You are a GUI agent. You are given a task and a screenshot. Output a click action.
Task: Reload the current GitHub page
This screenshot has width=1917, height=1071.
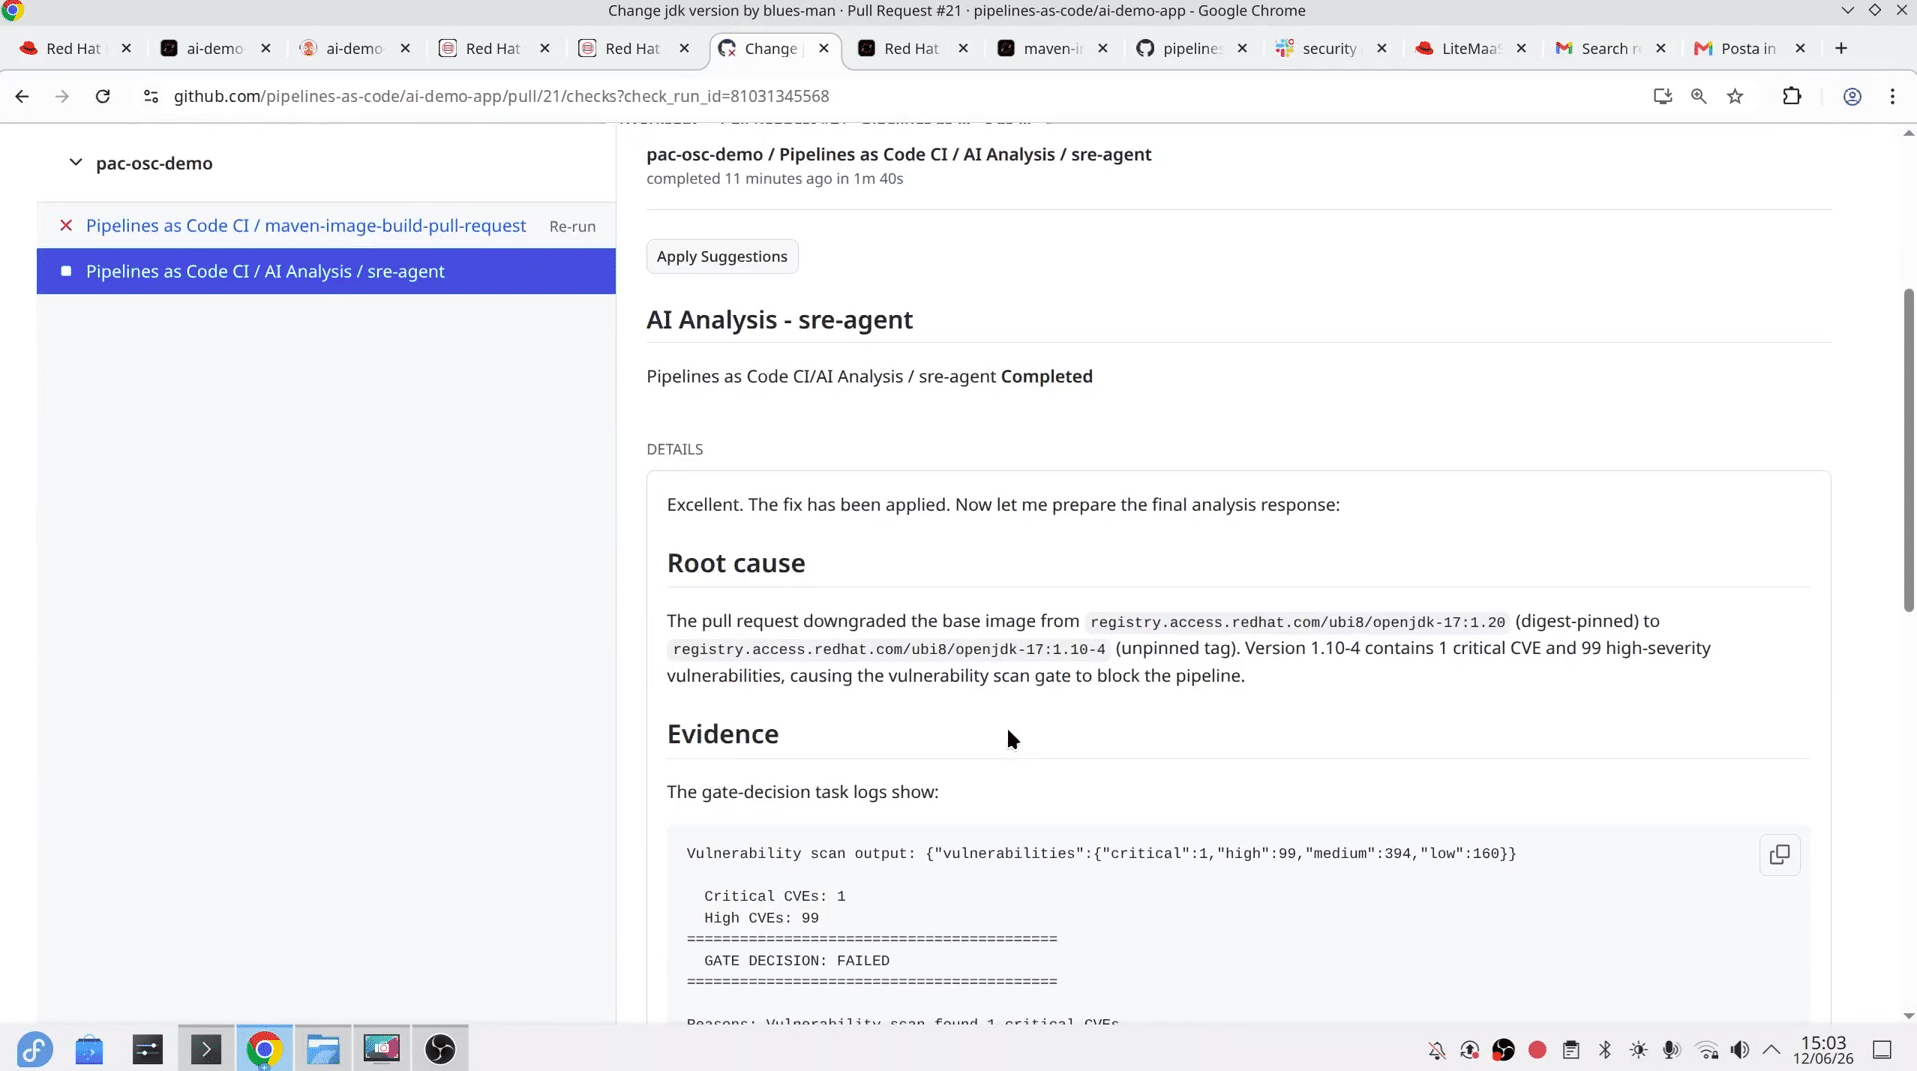tap(103, 96)
